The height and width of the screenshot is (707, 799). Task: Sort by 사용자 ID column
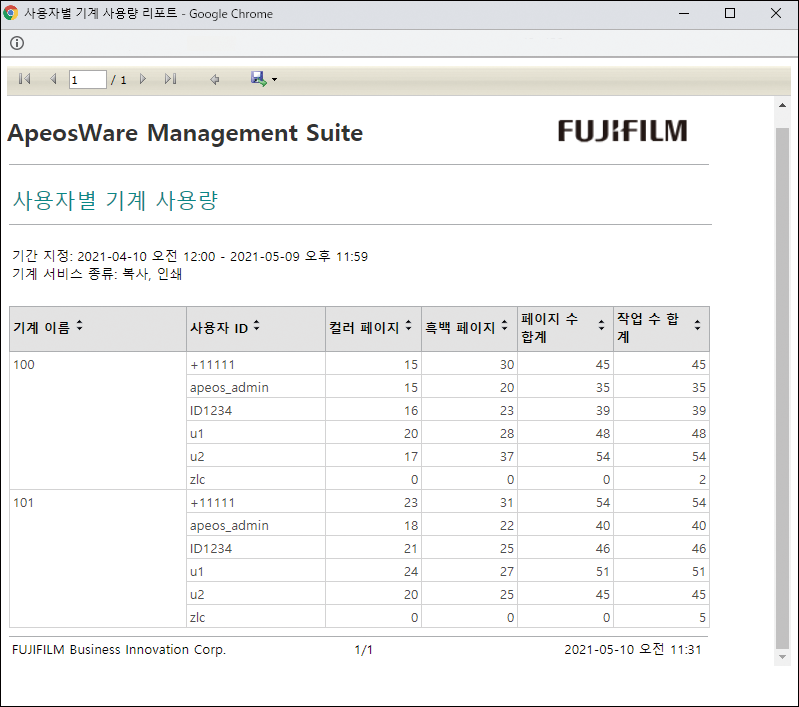pyautogui.click(x=256, y=326)
